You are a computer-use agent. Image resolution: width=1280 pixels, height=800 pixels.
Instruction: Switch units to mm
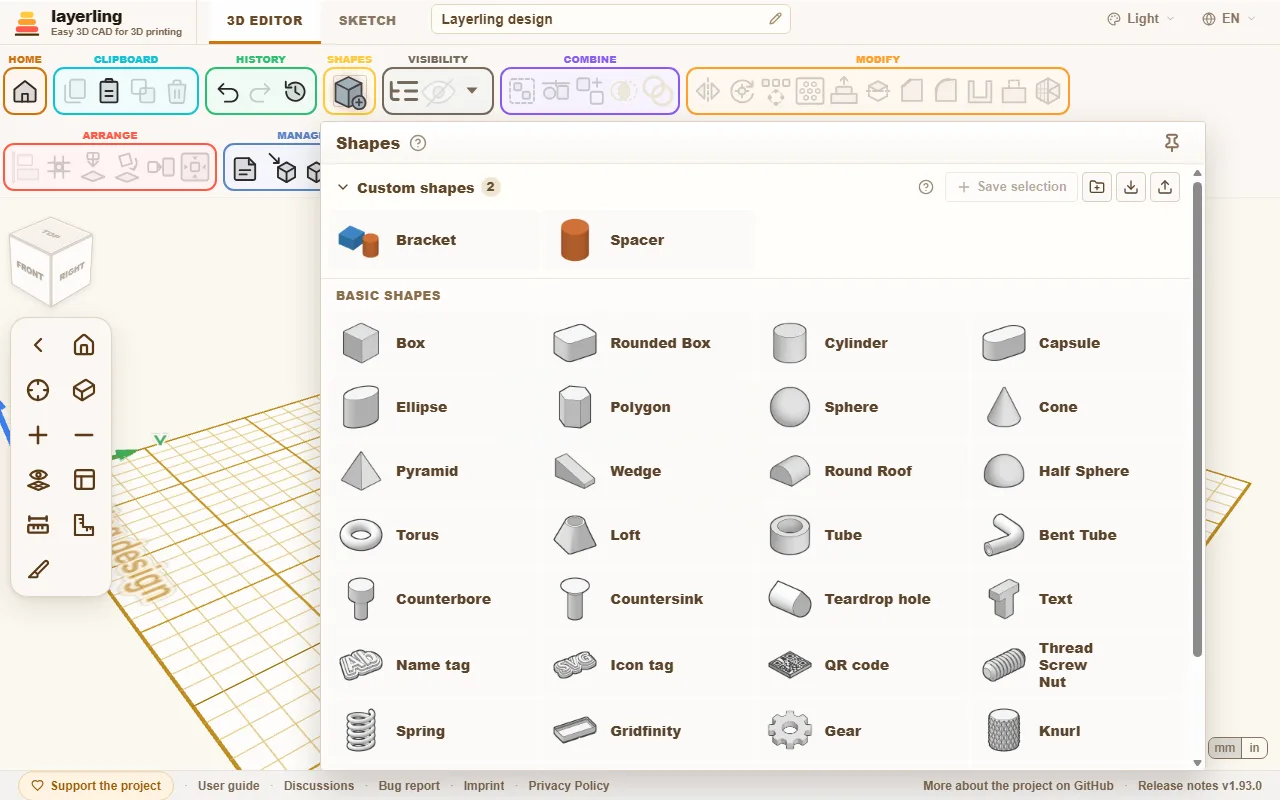point(1225,748)
